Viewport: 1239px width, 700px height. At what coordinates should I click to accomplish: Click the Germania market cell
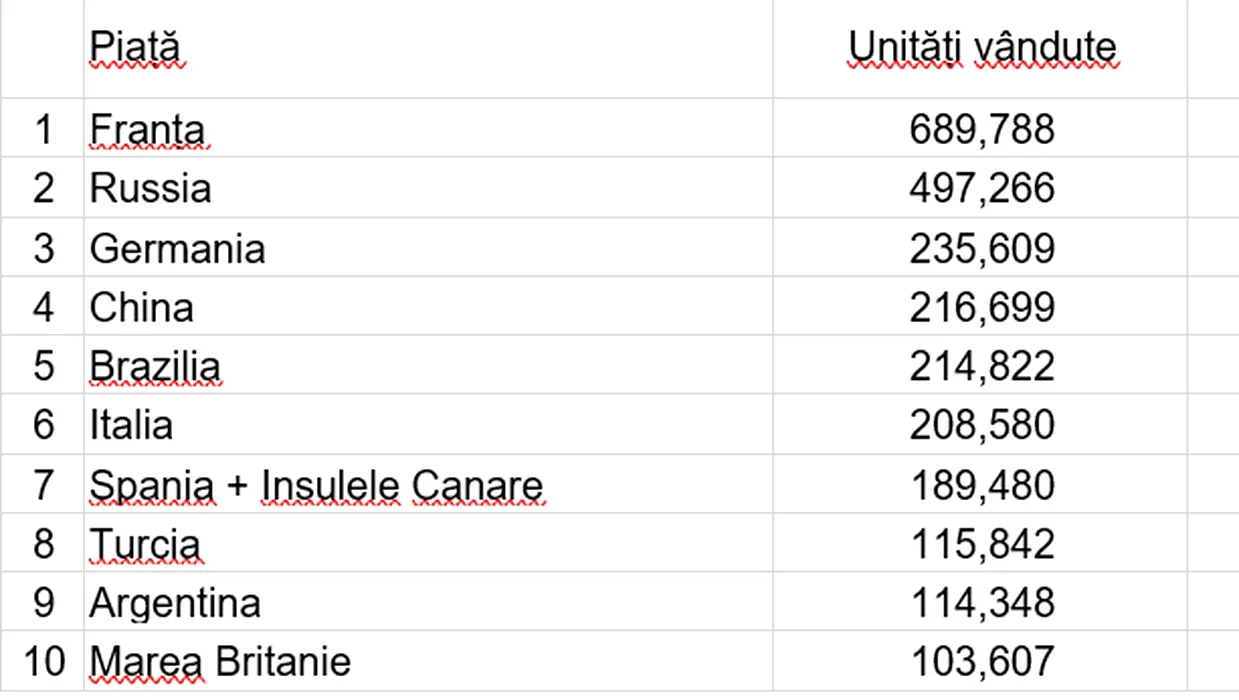point(428,247)
